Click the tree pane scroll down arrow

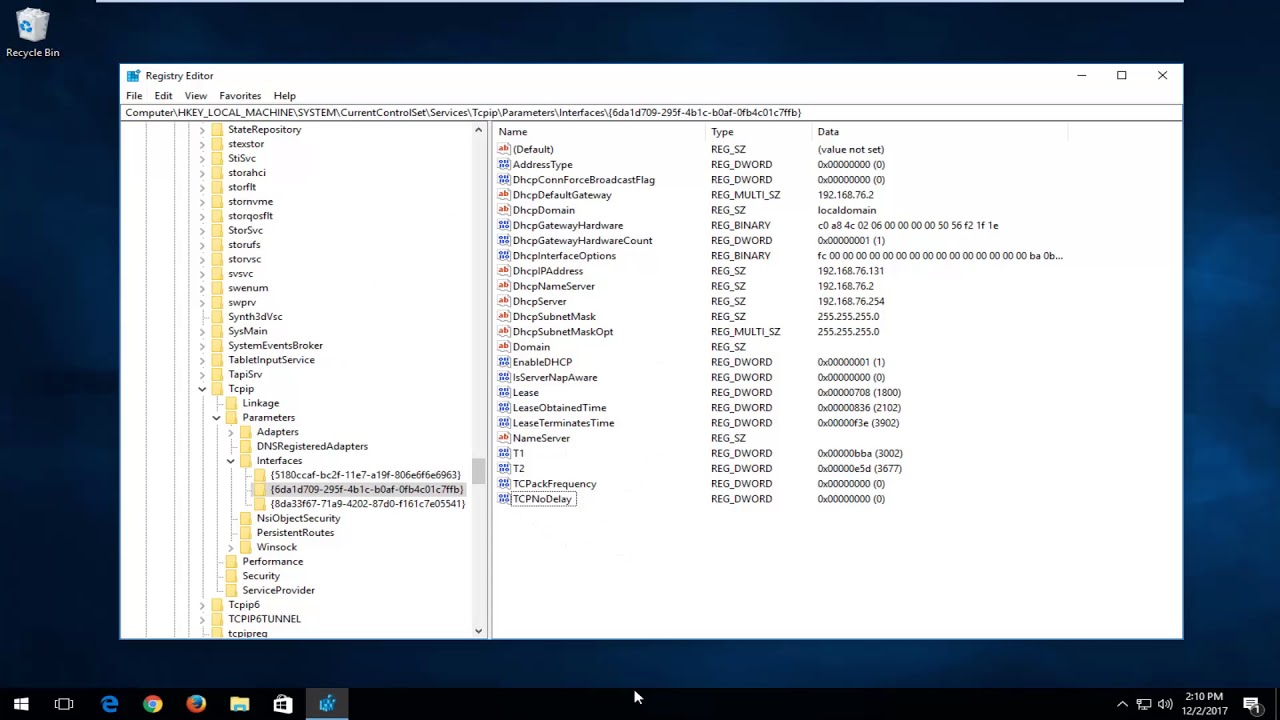coord(478,631)
